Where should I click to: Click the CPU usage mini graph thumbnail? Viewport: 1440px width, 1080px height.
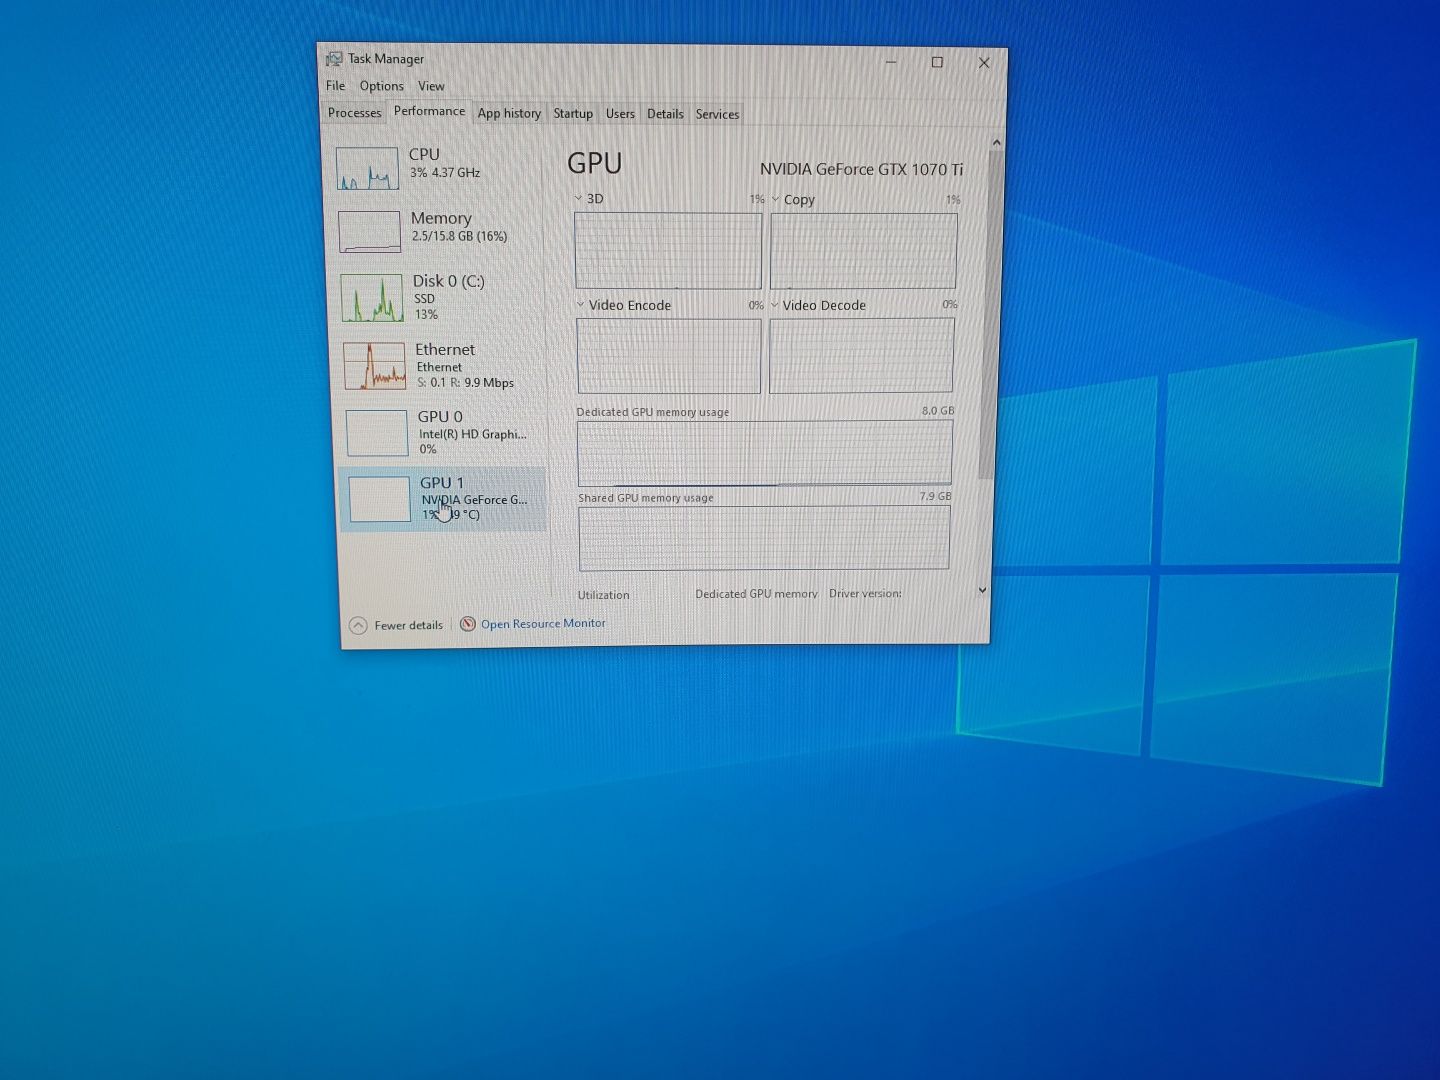tap(367, 168)
